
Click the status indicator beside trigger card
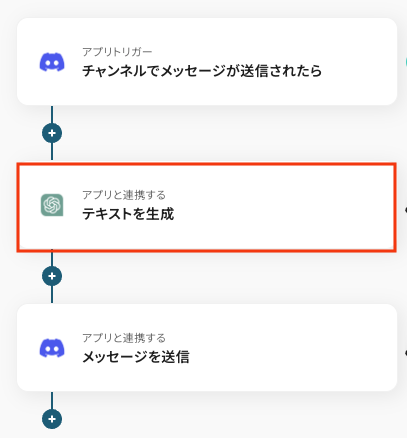pos(406,62)
